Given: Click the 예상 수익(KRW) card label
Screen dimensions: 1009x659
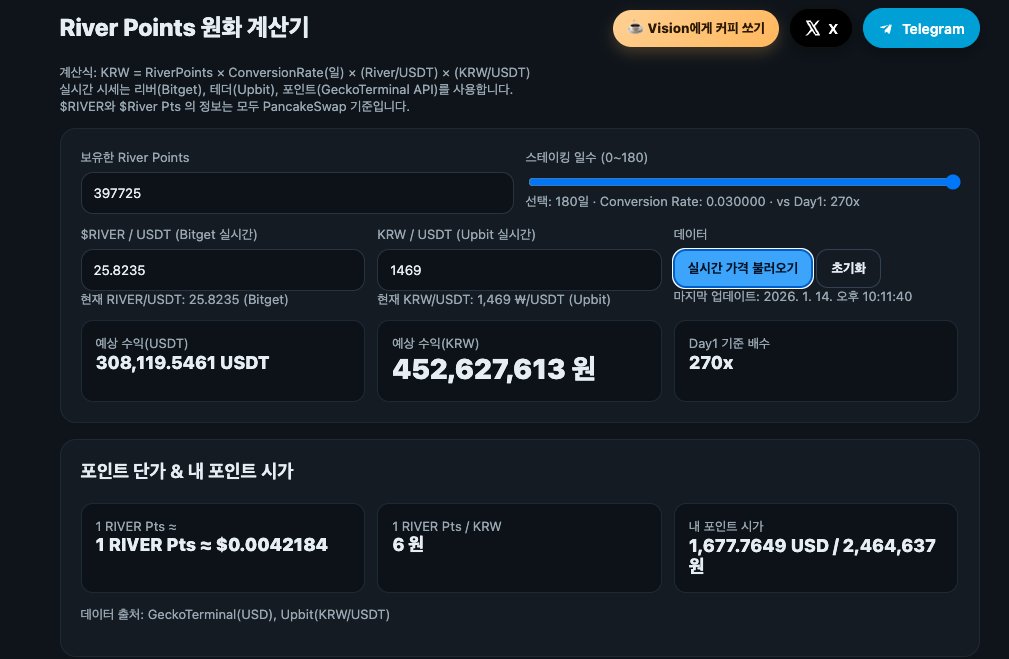Looking at the screenshot, I should tap(436, 344).
